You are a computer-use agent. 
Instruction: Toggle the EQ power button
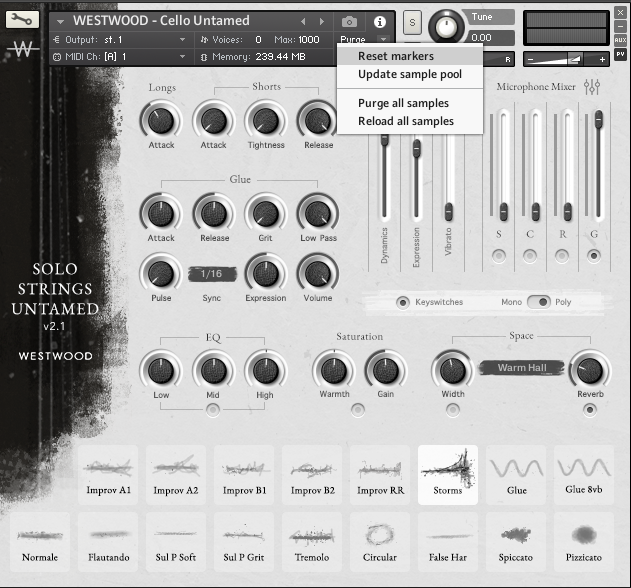[213, 409]
